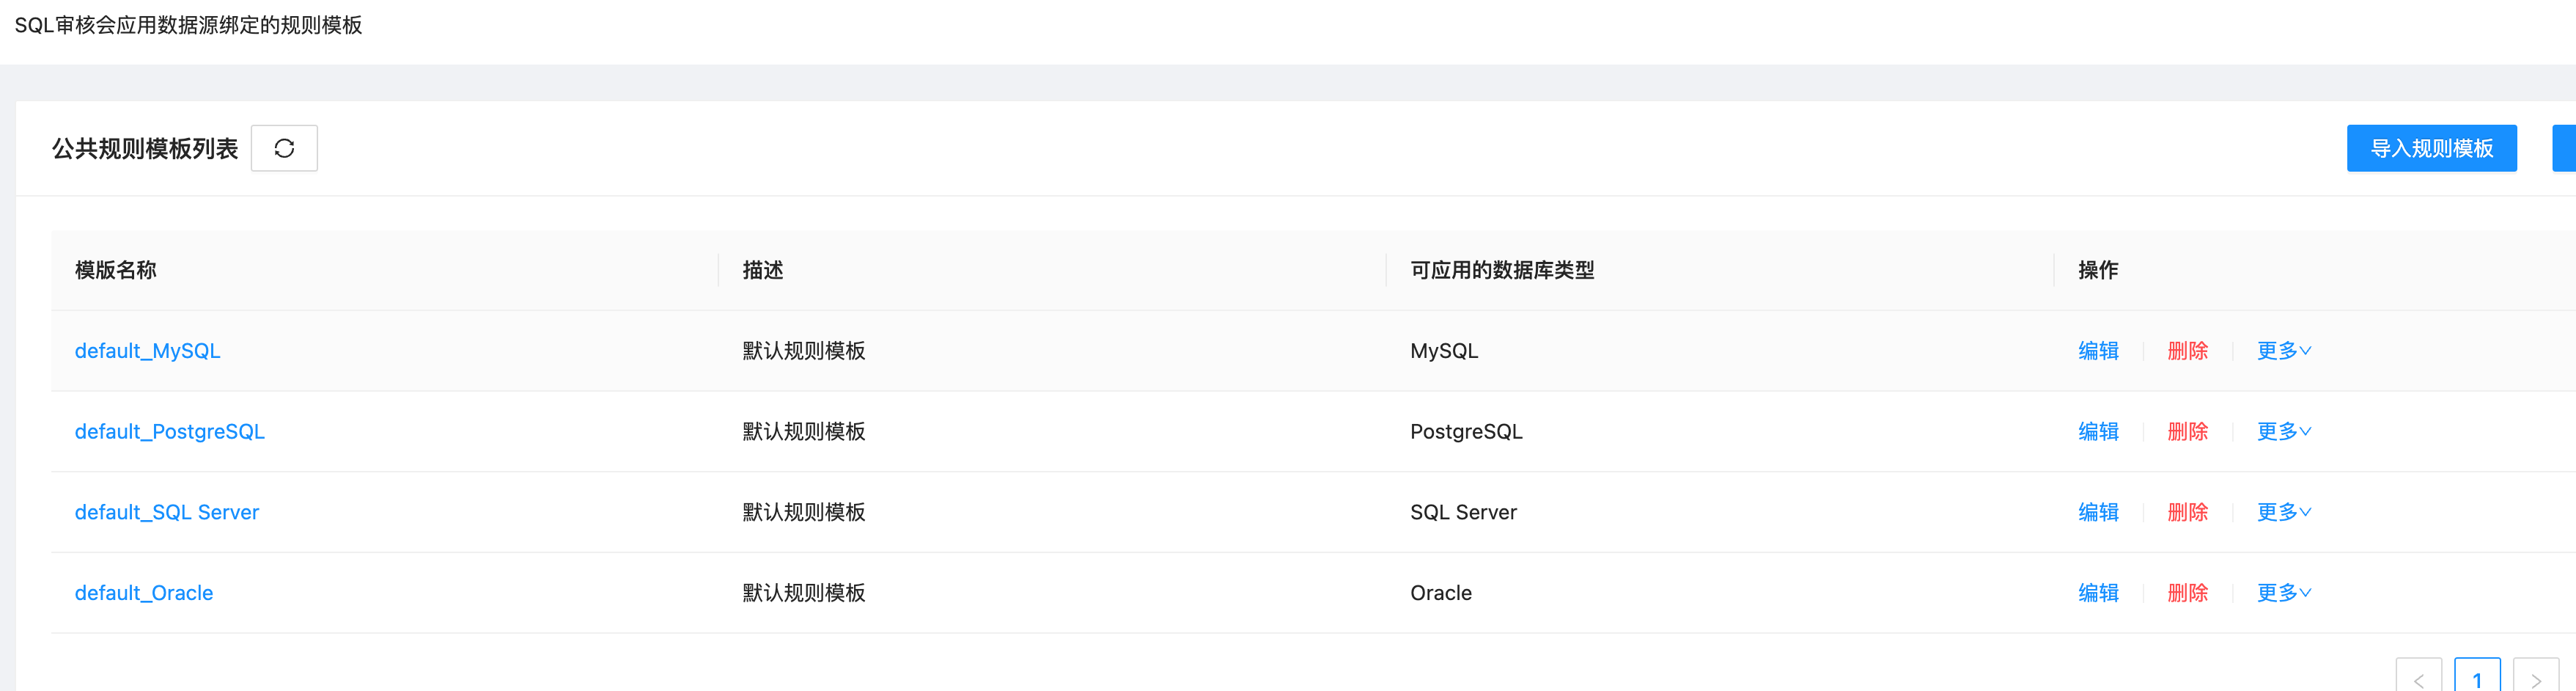Open the 更多 dropdown for default_MySQL
Screen dimensions: 2576x691
coord(2283,350)
